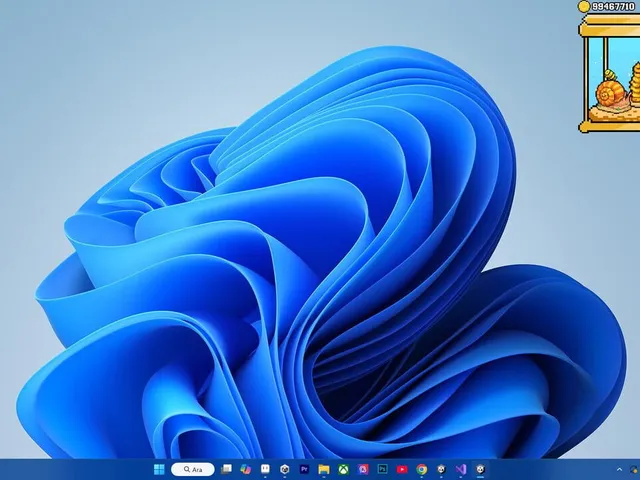This screenshot has width=640, height=480.
Task: Launch Adobe Photoshop from taskbar
Action: (x=382, y=469)
